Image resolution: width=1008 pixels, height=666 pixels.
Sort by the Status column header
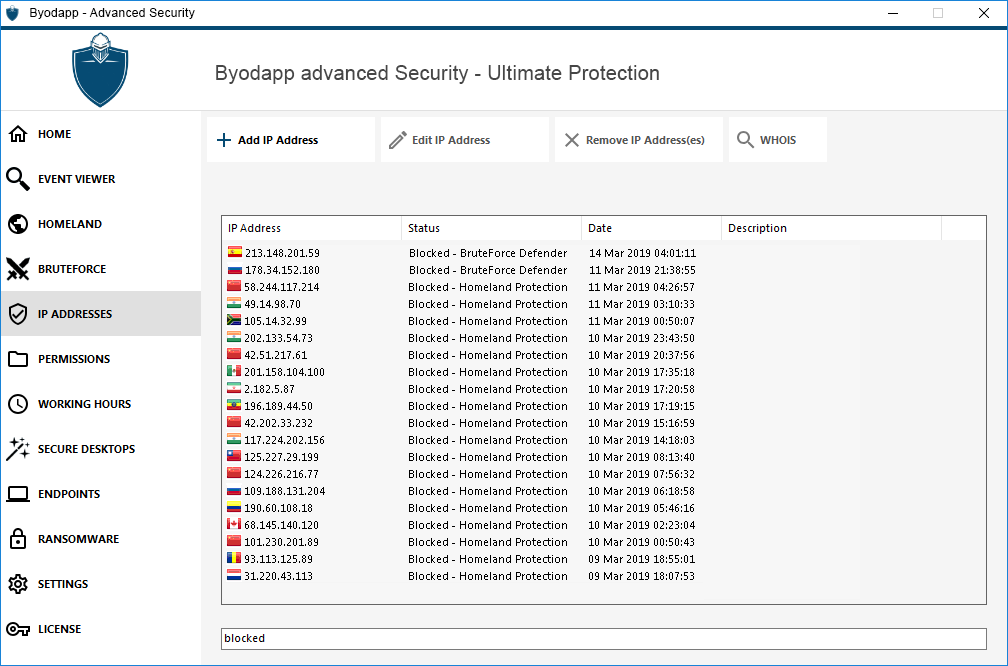(x=492, y=228)
